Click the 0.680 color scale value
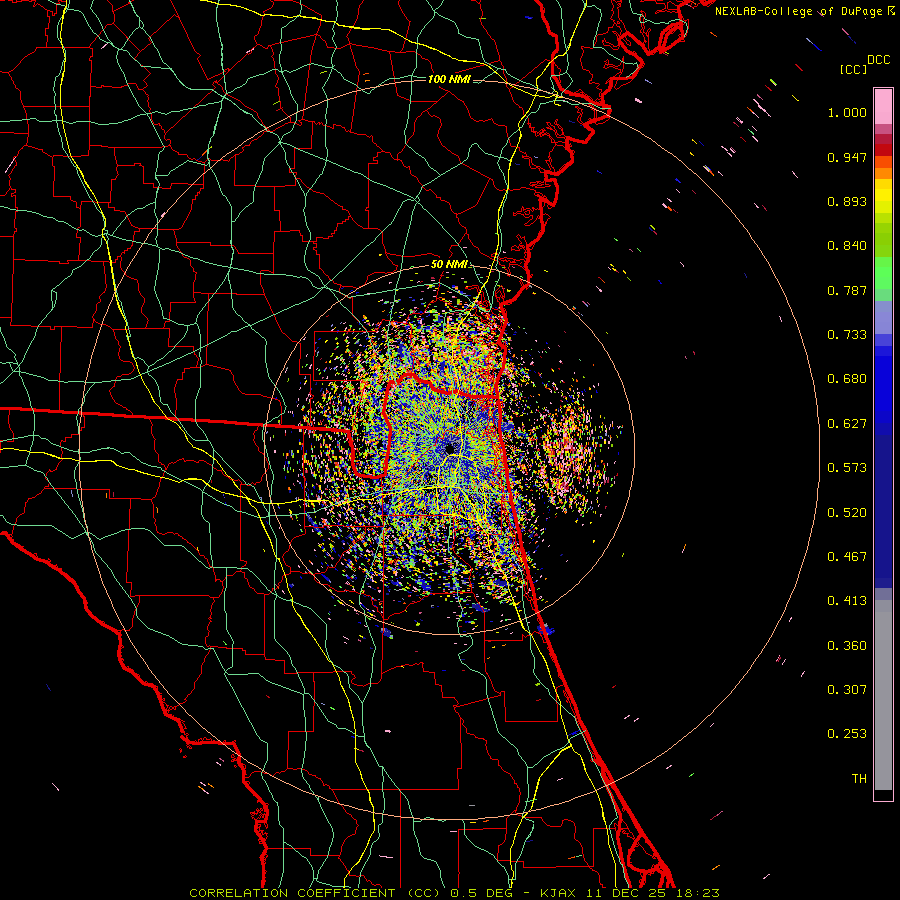This screenshot has height=900, width=900. (847, 379)
